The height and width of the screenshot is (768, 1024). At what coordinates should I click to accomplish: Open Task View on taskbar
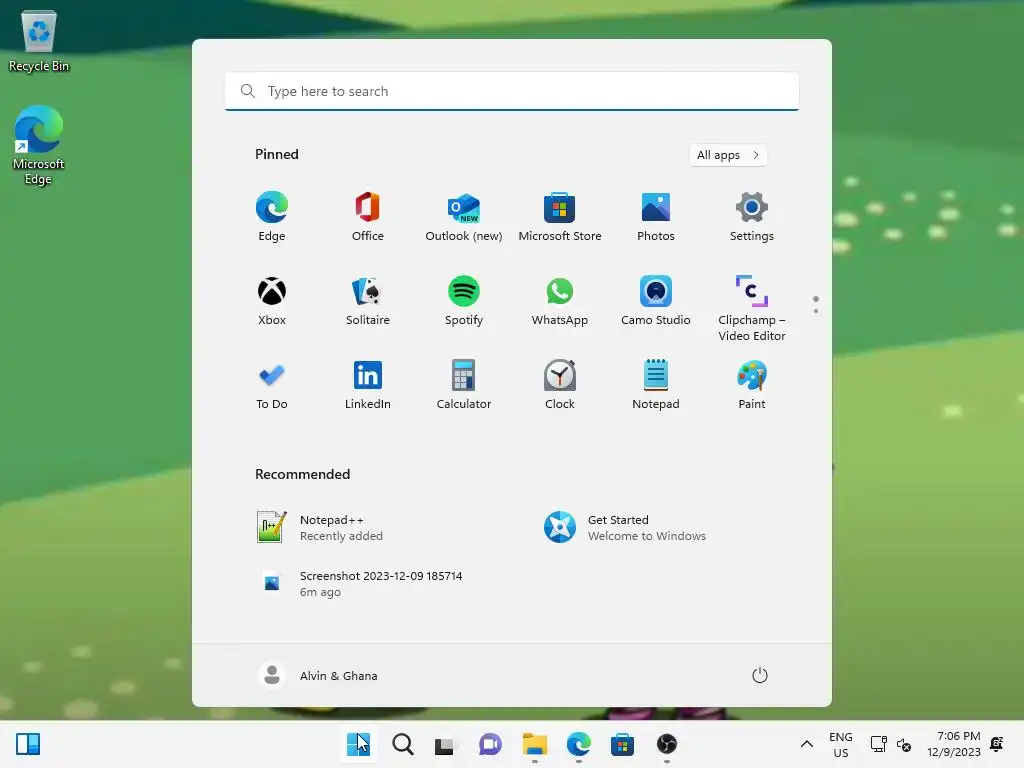pyautogui.click(x=445, y=744)
